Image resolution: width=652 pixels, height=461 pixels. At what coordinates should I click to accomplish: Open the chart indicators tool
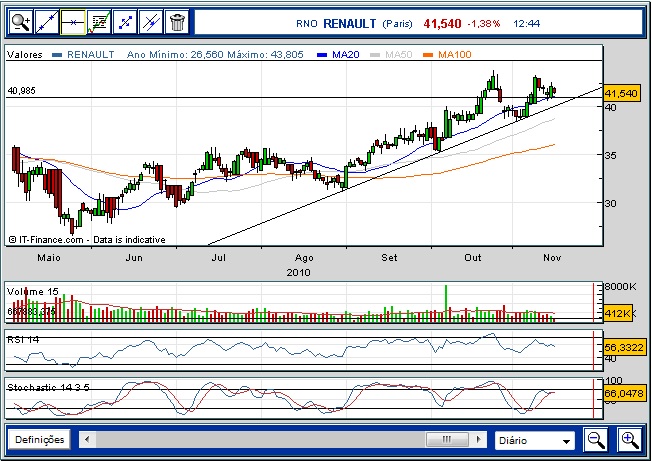pyautogui.click(x=99, y=22)
